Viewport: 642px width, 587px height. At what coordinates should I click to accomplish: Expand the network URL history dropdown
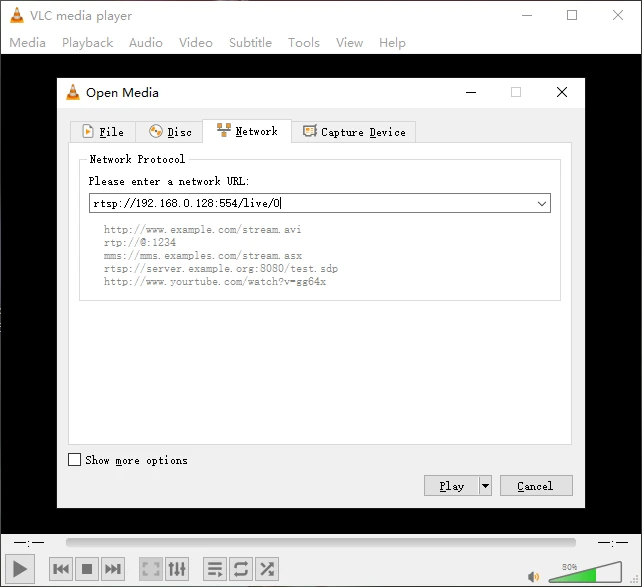pyautogui.click(x=542, y=203)
